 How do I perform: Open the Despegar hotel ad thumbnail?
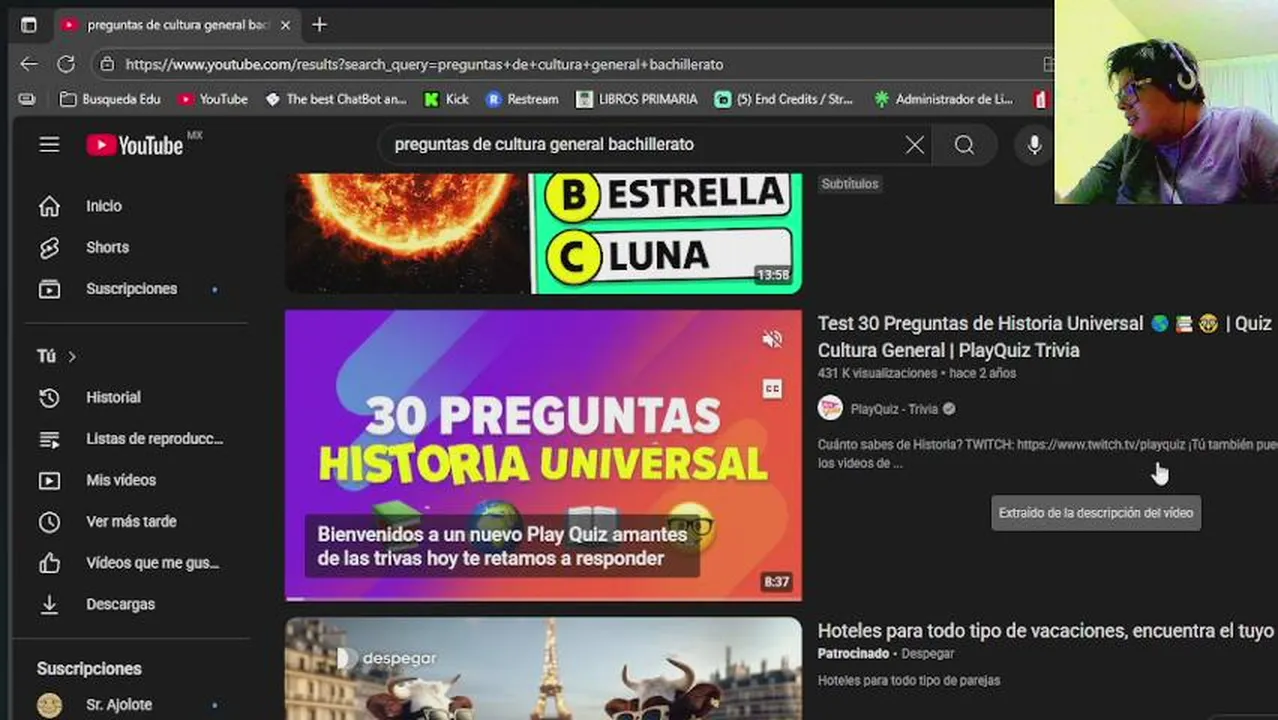(543, 668)
